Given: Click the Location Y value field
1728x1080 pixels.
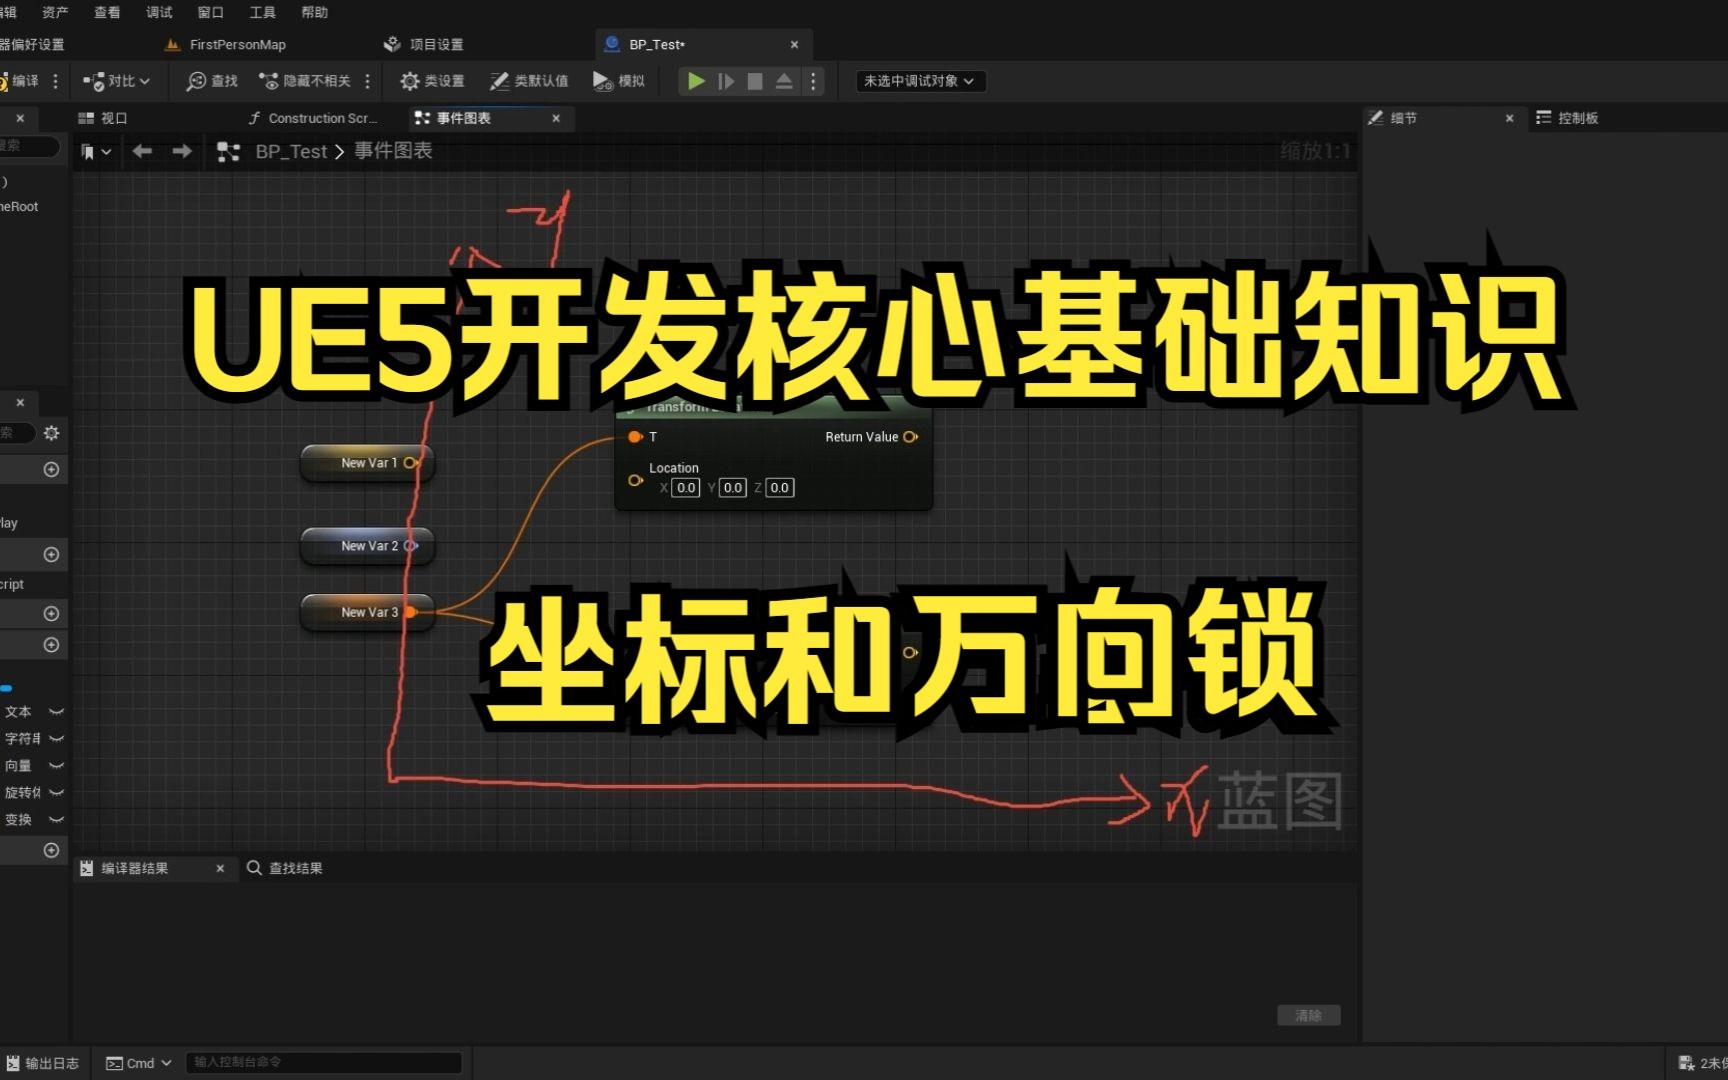Looking at the screenshot, I should (732, 488).
